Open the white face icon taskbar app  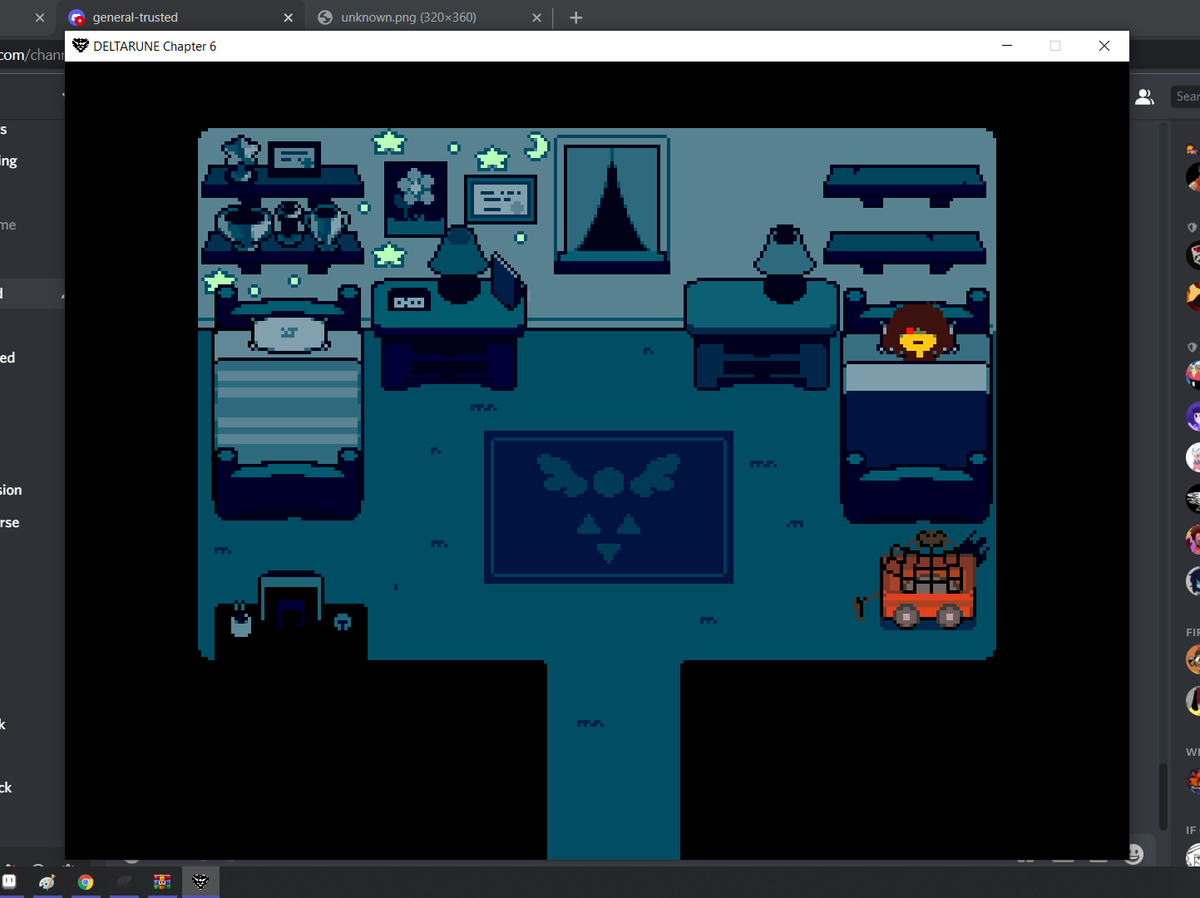point(10,881)
